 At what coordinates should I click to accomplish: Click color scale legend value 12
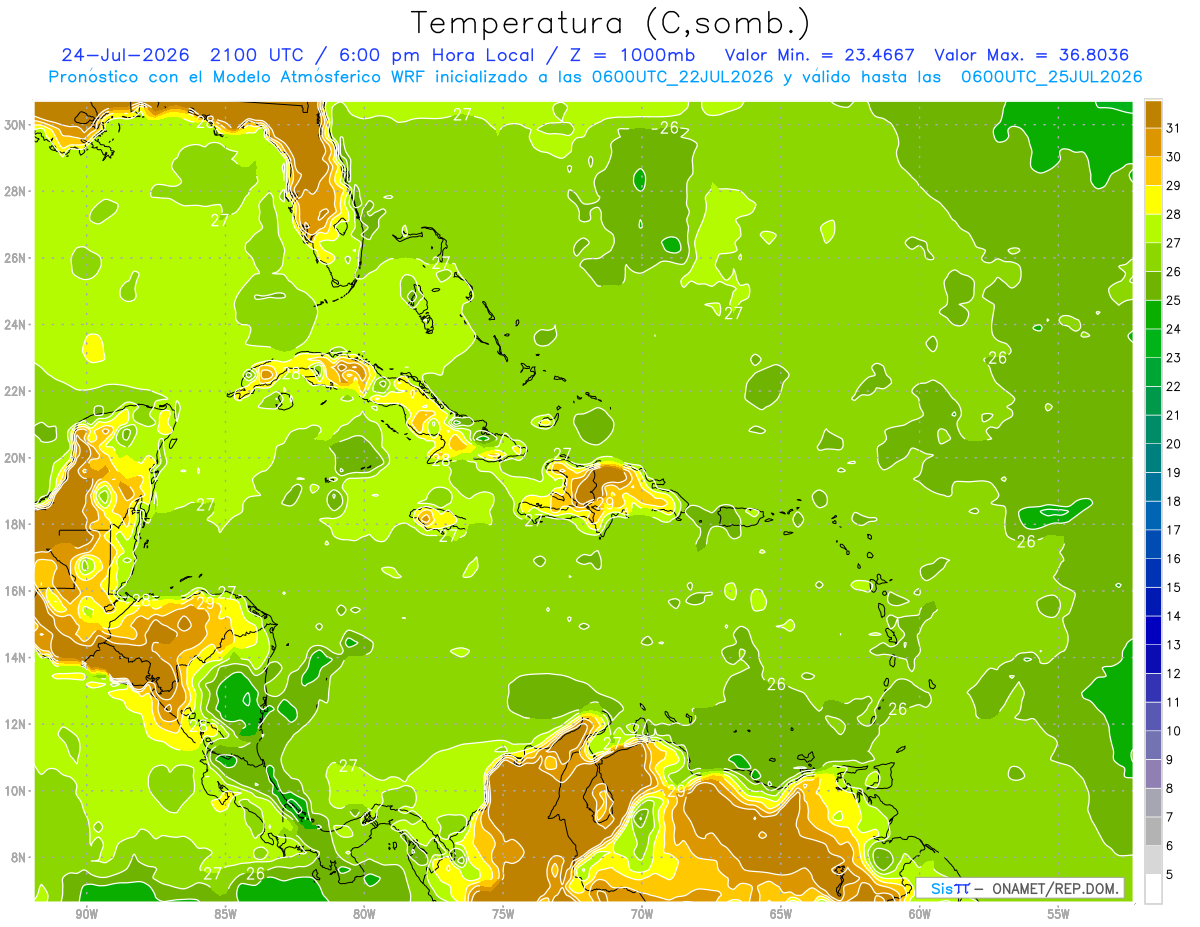click(1174, 674)
